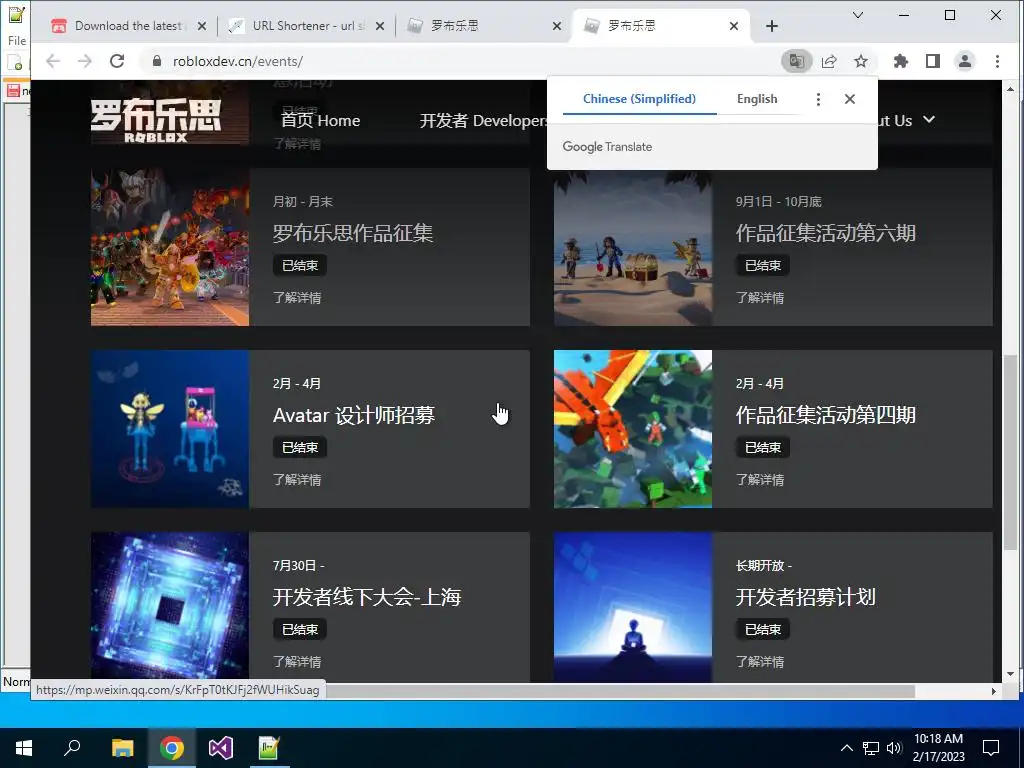This screenshot has width=1024, height=768.
Task: Open the Windows notification center icon
Action: 991,748
